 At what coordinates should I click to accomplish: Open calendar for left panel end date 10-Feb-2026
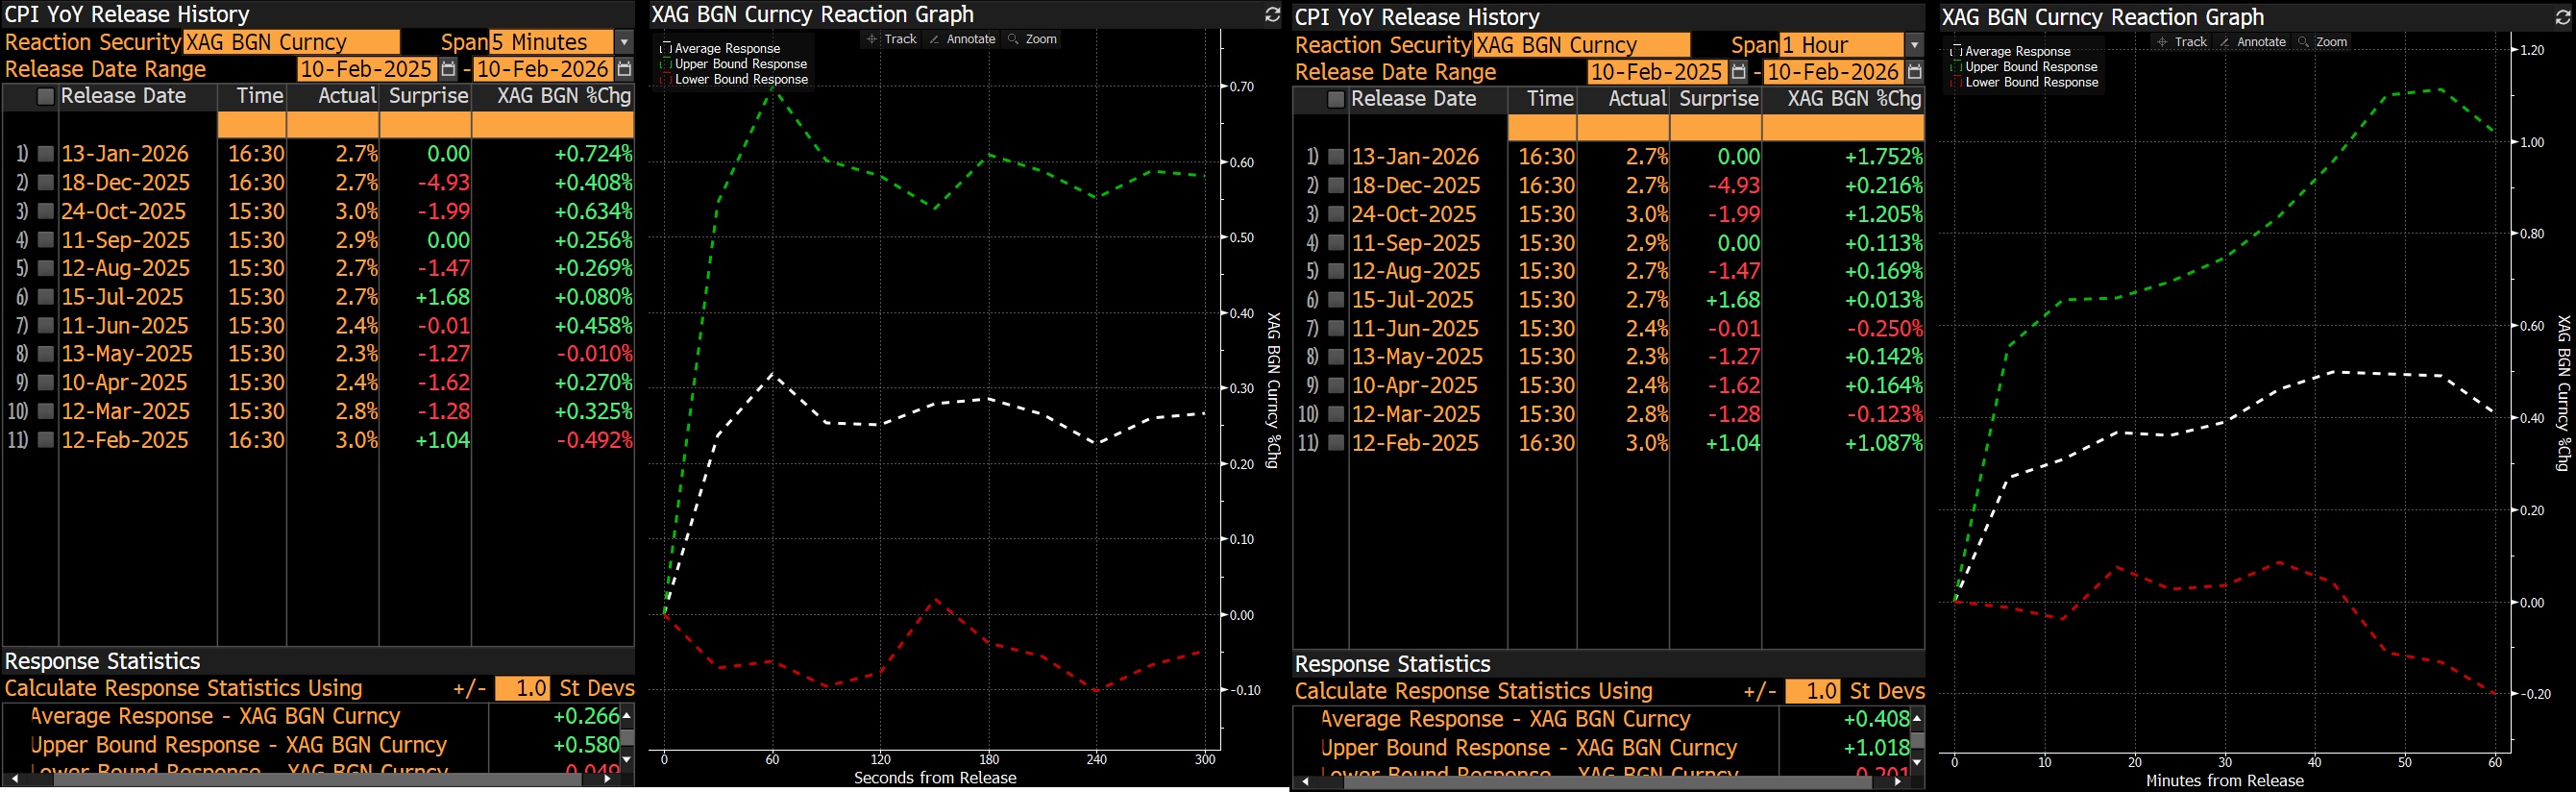pyautogui.click(x=624, y=69)
